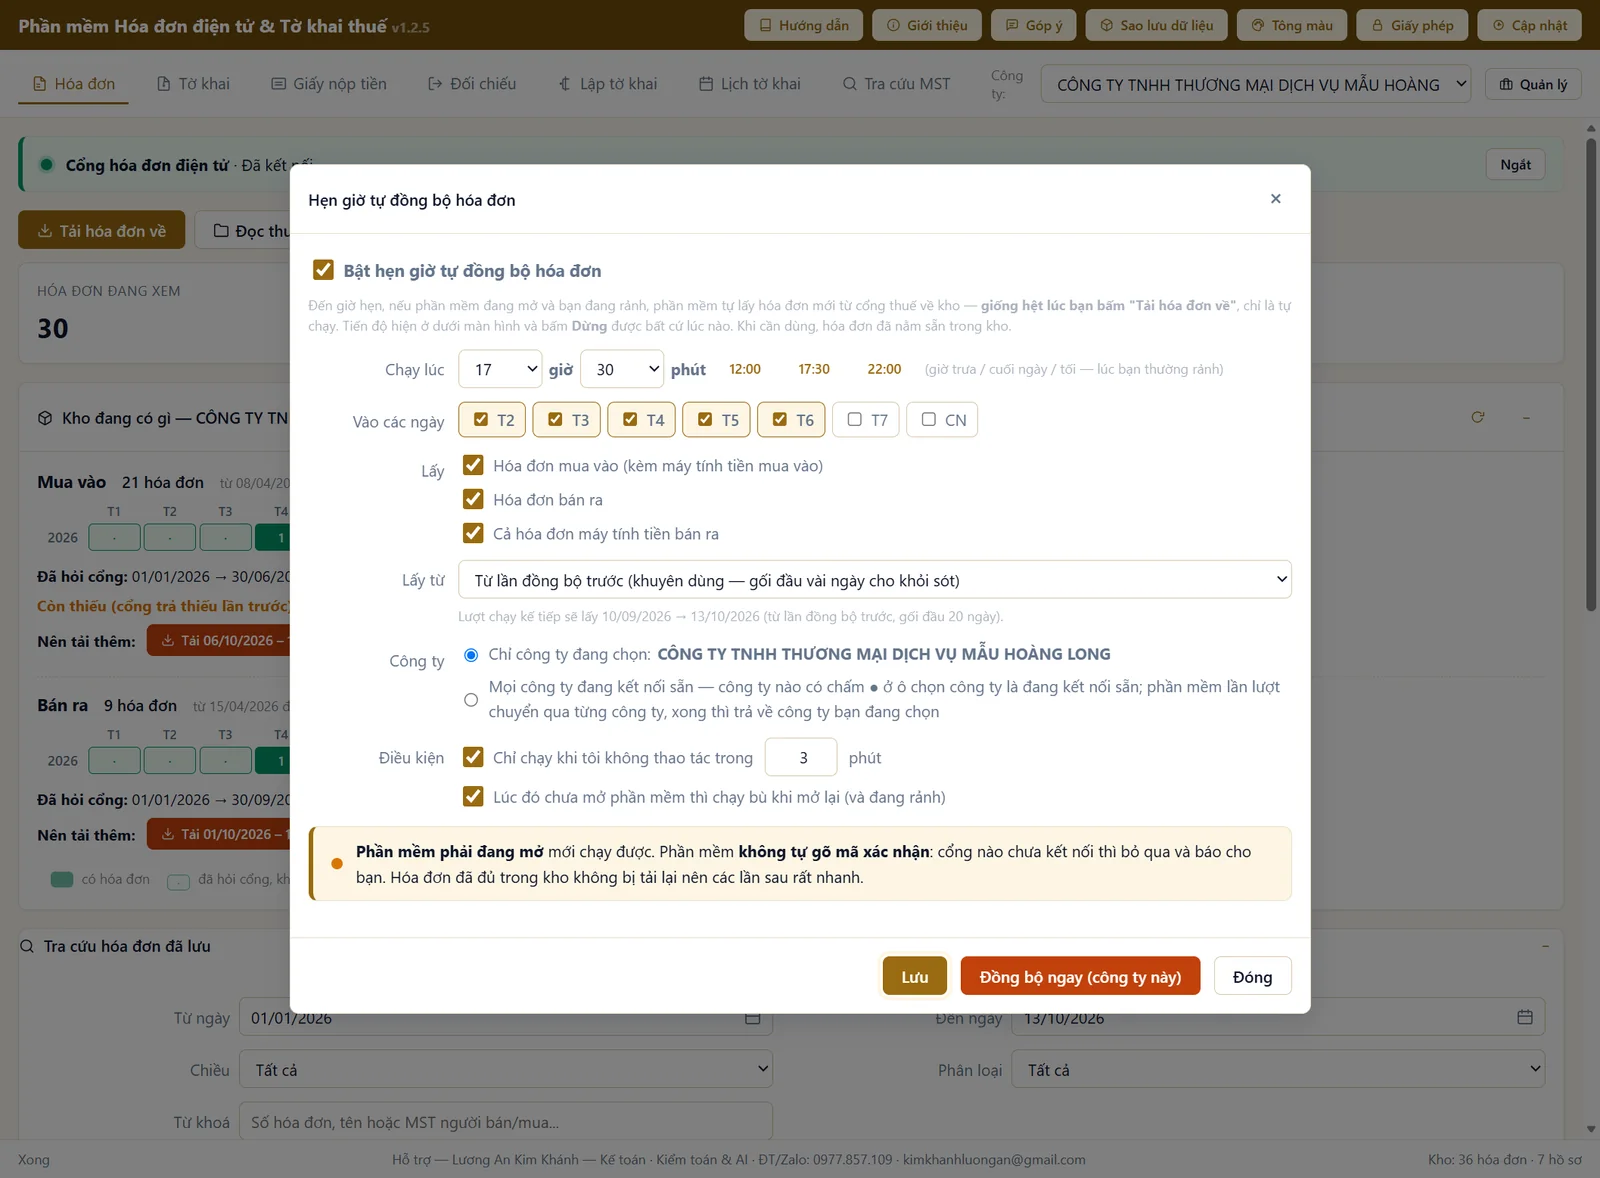Open Tông màu theme picker
The height and width of the screenshot is (1178, 1600).
1292,25
